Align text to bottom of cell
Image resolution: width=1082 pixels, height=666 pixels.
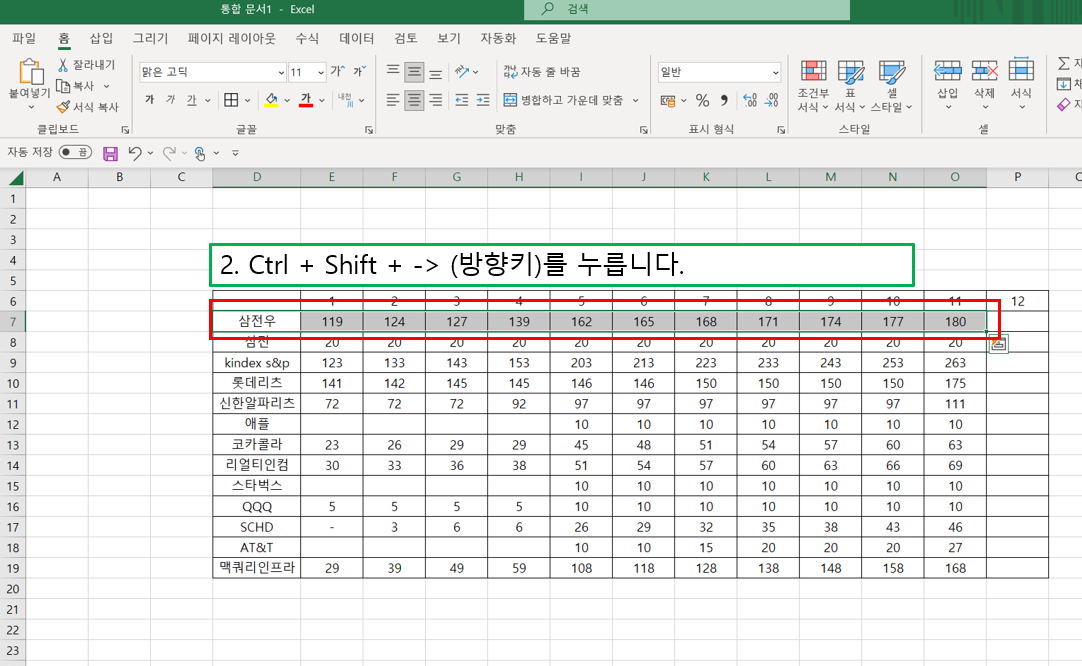[x=435, y=72]
